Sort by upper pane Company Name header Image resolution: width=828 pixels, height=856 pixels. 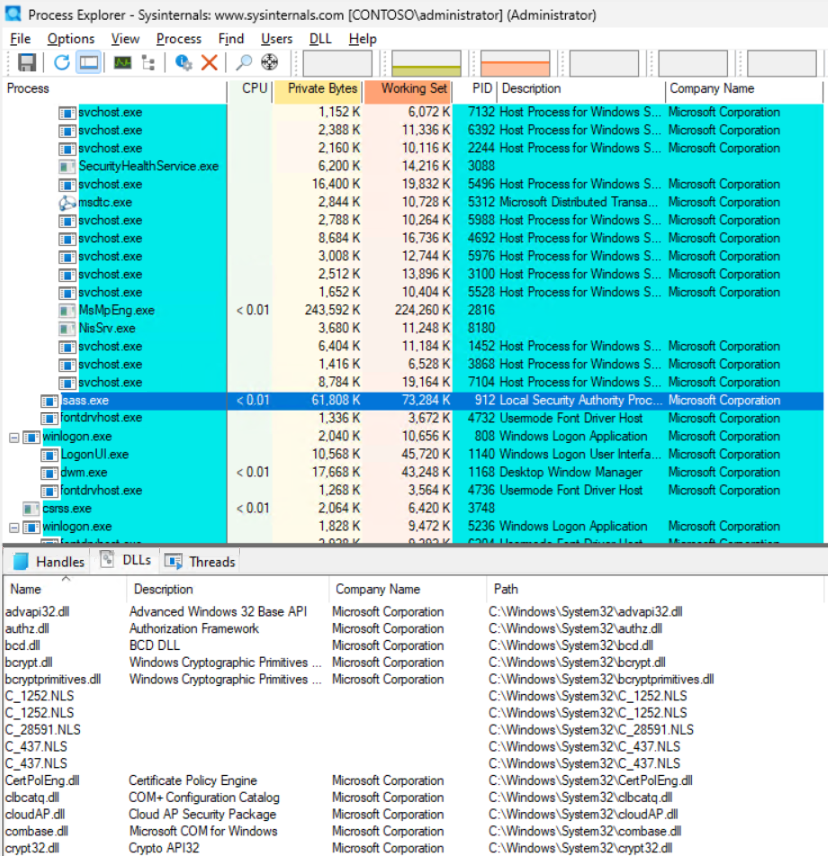coord(743,90)
